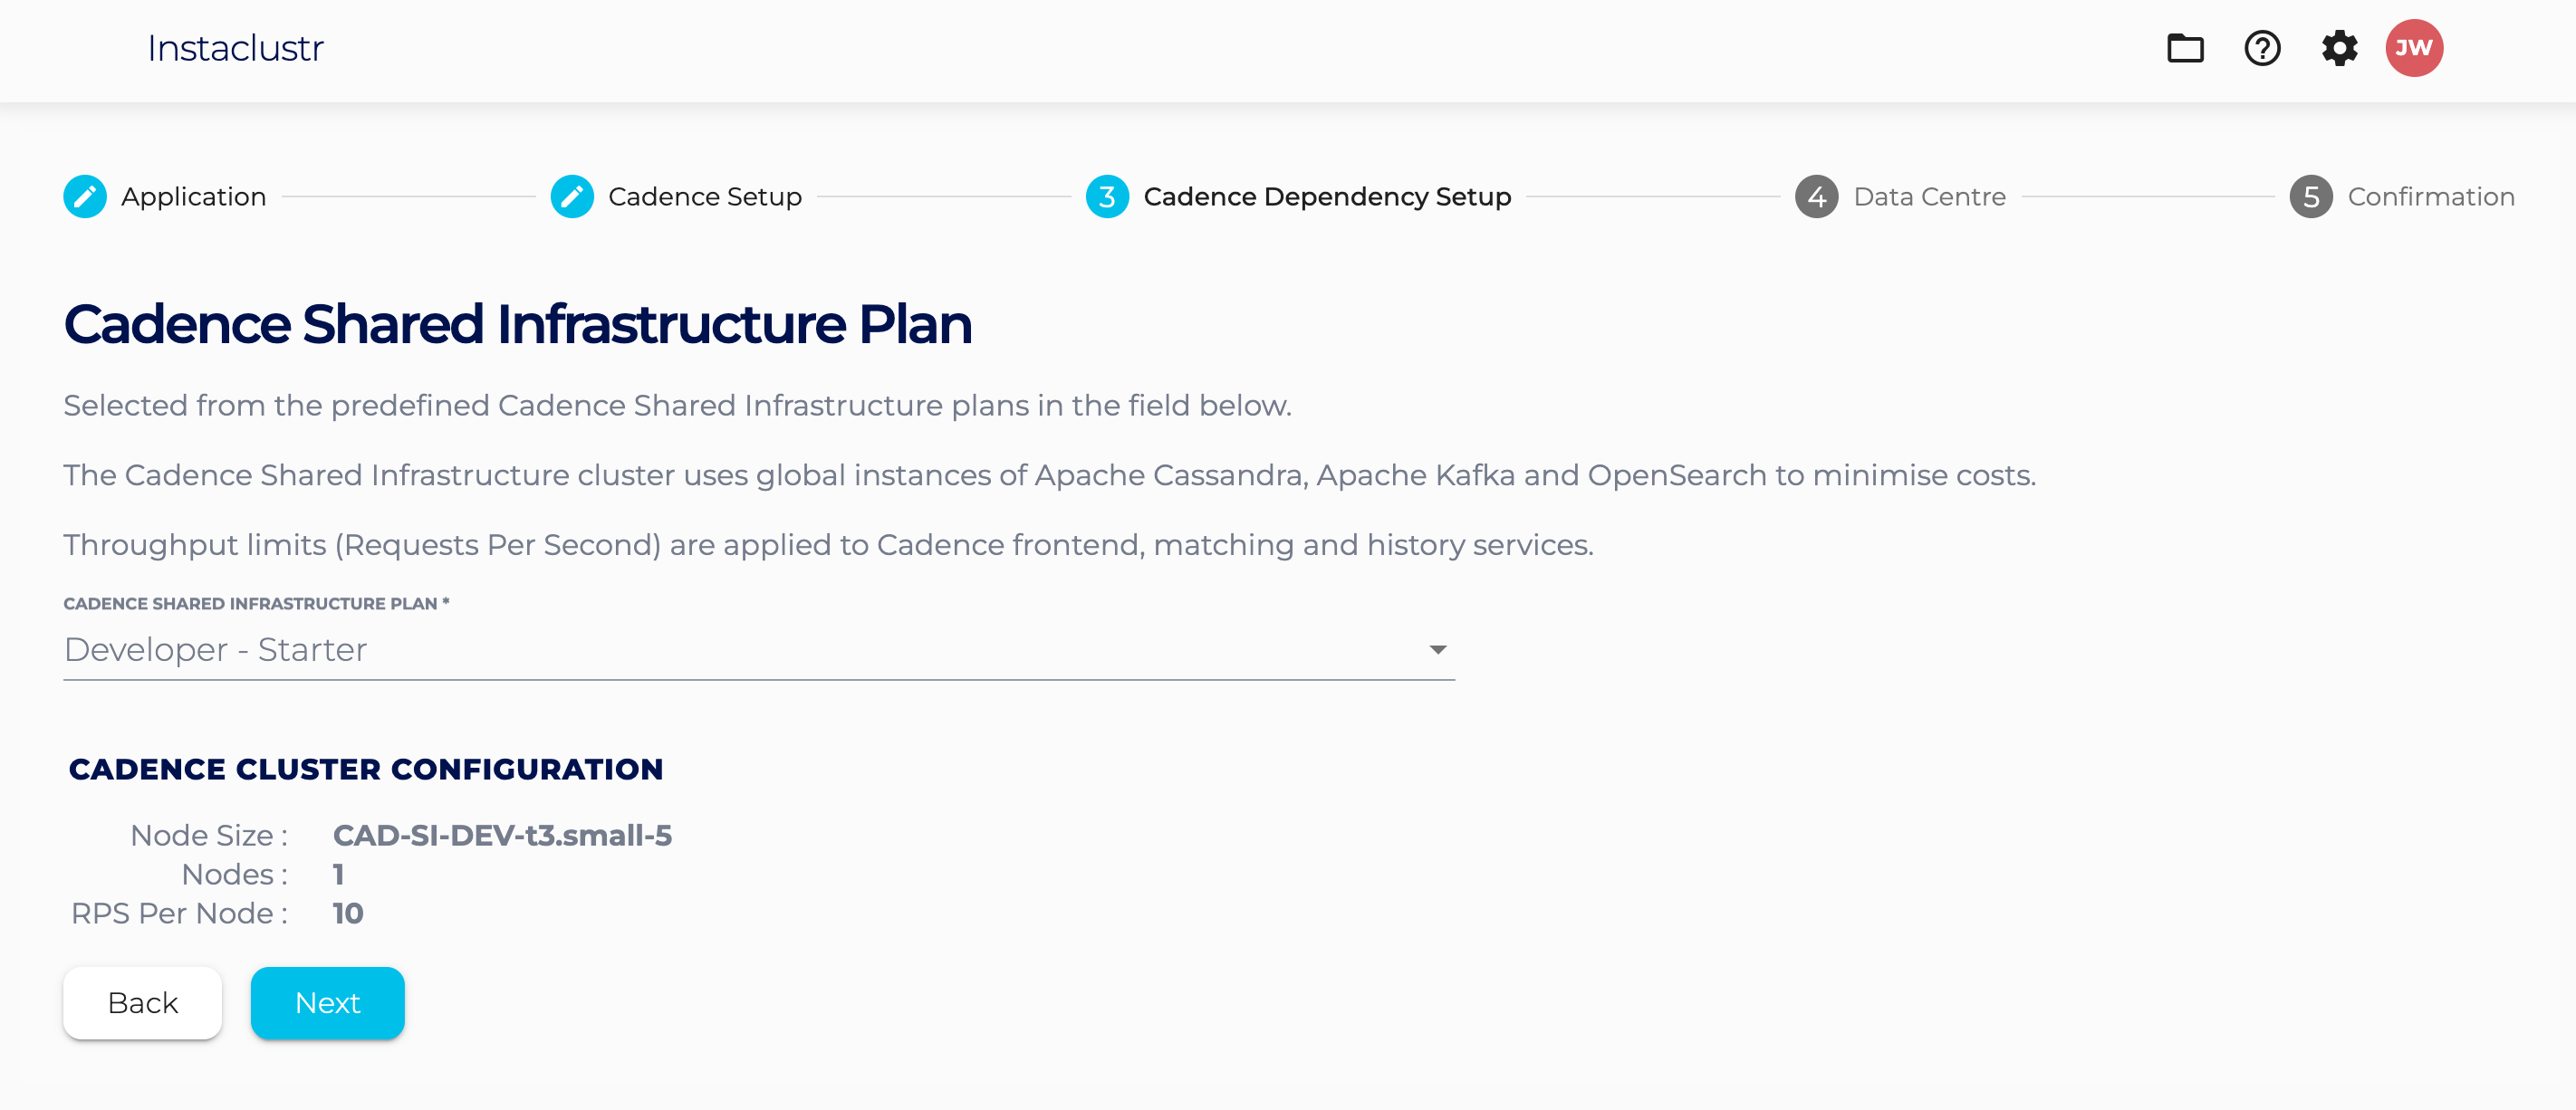The image size is (2576, 1110).
Task: Click the step 4 Data Centre circle
Action: [1816, 197]
